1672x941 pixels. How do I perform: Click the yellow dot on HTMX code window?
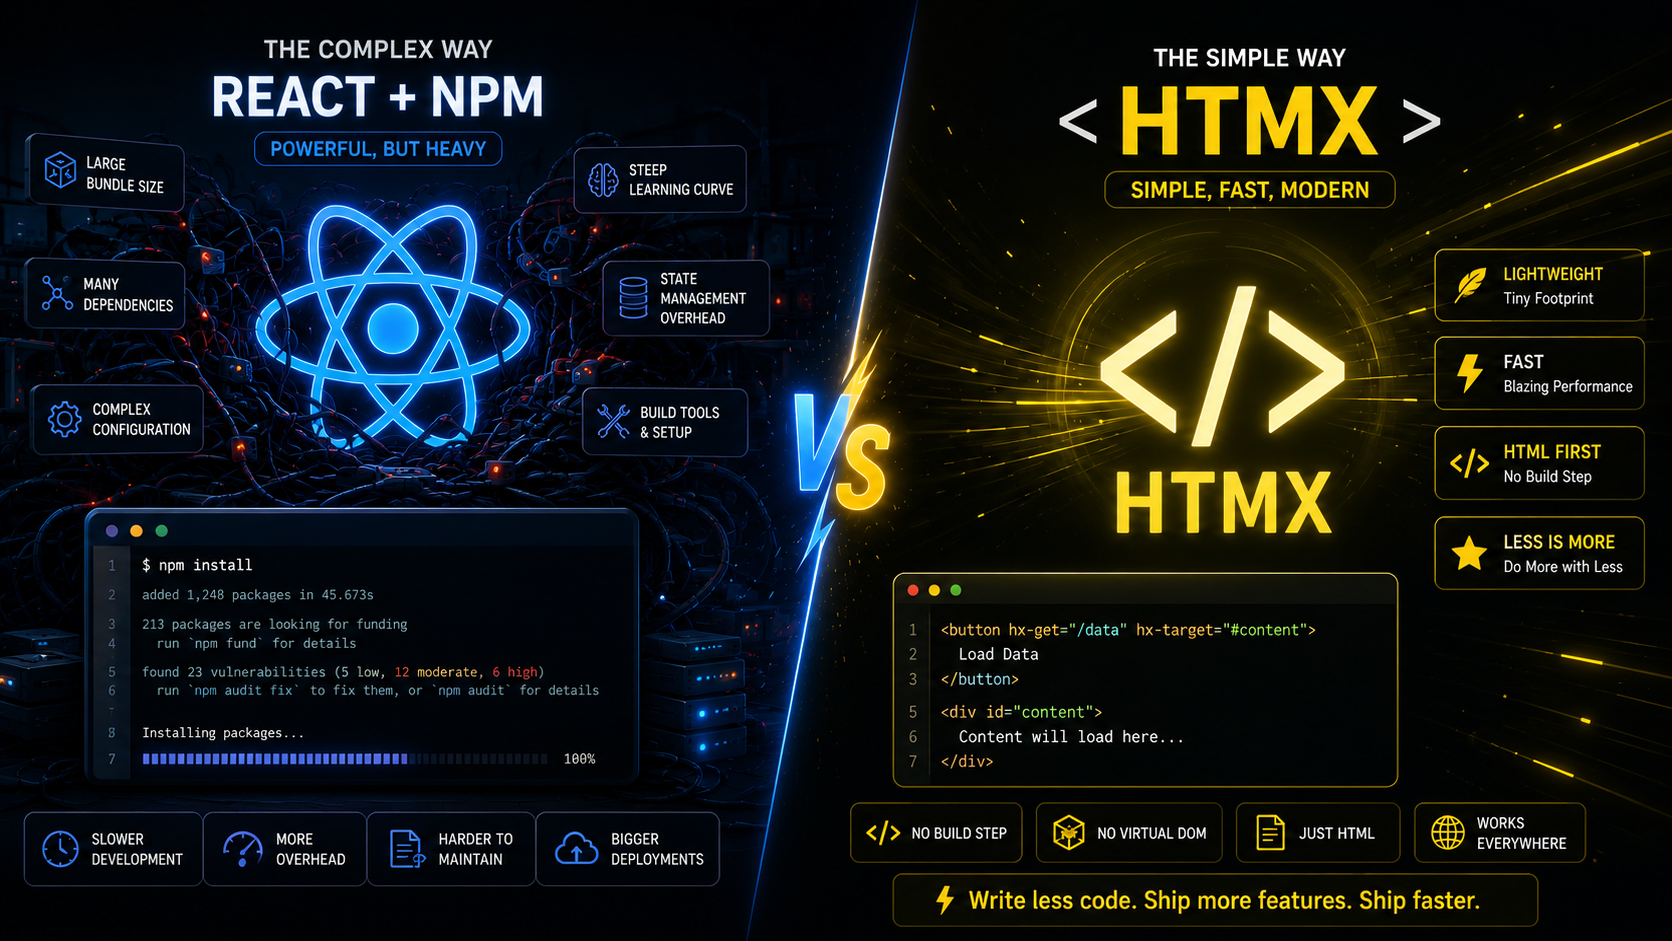[x=934, y=590]
